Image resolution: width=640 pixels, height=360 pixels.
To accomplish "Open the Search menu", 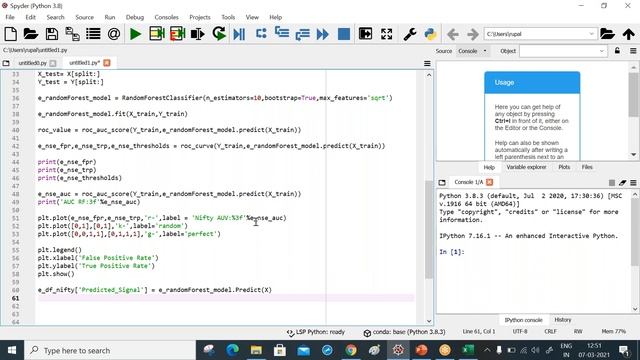I will click(x=56, y=17).
